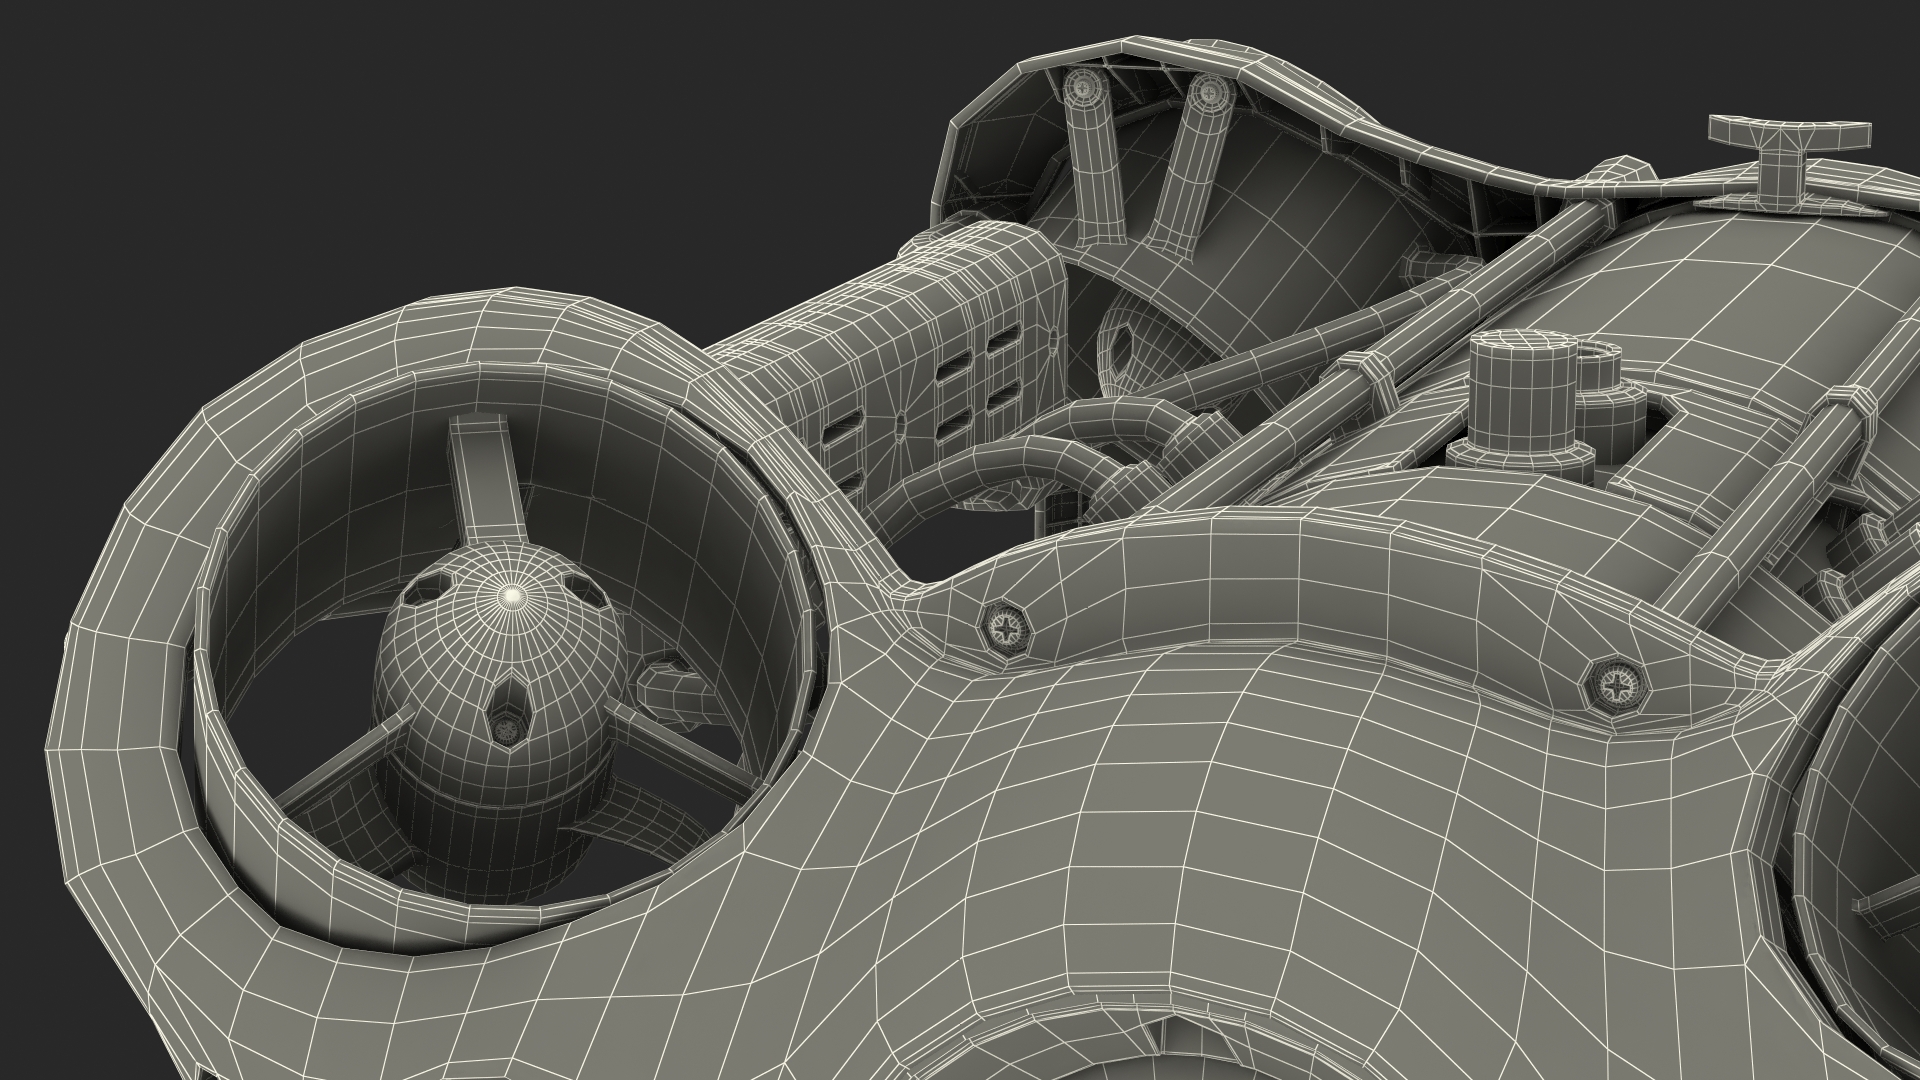Image resolution: width=1920 pixels, height=1080 pixels.
Task: Select the left bolt inside the rear housing
Action: 1085,87
